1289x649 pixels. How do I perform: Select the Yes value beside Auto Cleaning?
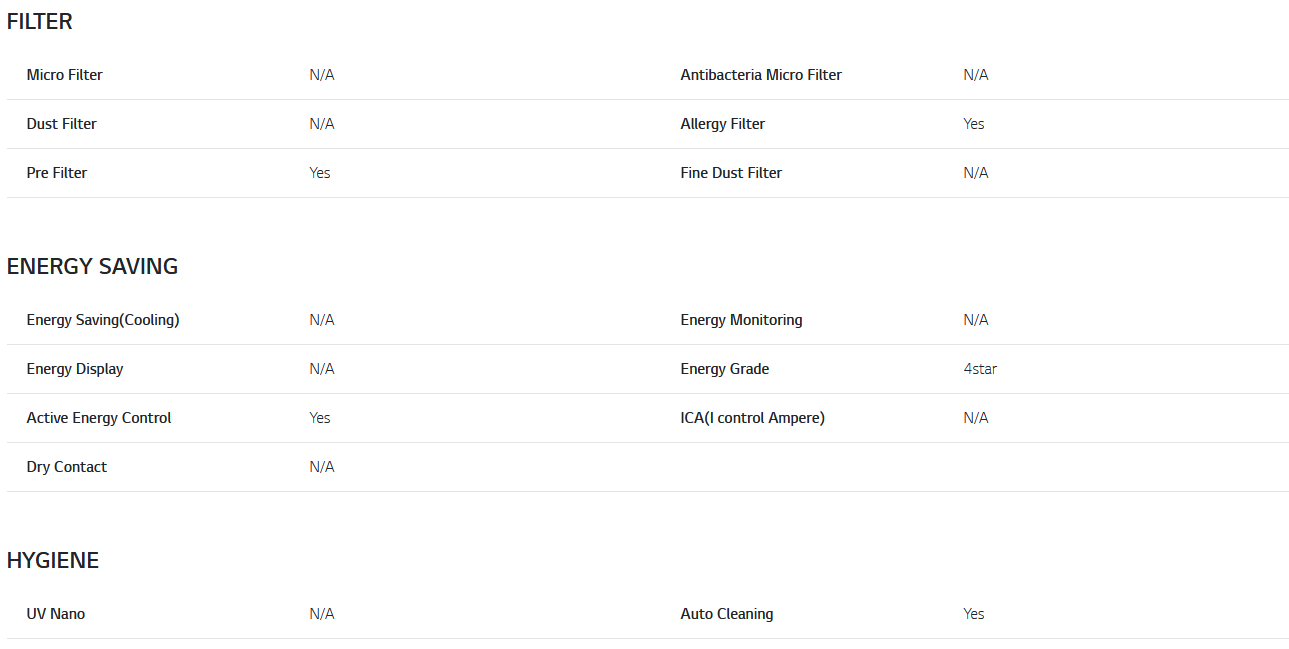point(974,614)
